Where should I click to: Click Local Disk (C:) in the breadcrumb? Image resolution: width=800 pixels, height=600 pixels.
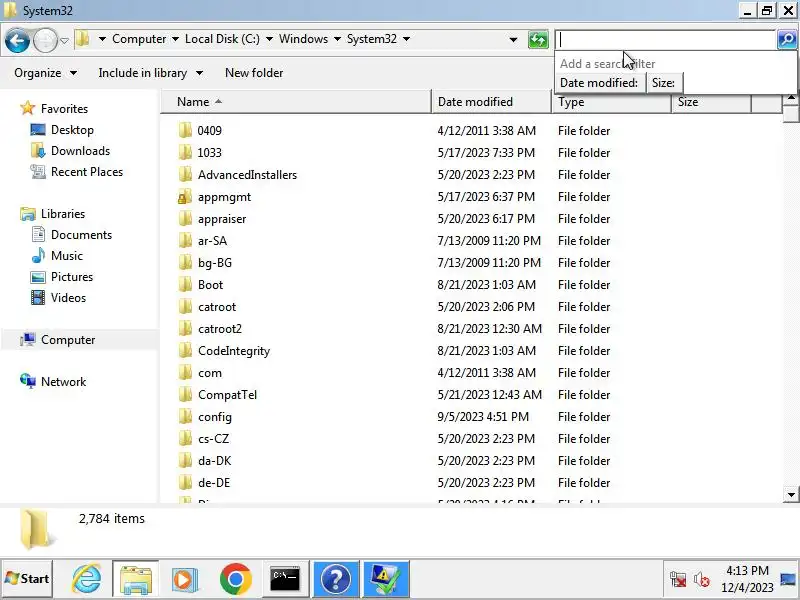click(222, 39)
